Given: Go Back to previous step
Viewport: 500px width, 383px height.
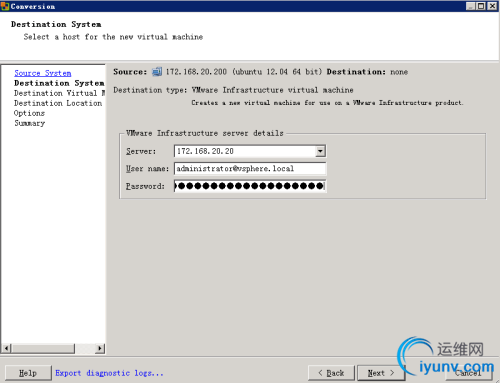Looking at the screenshot, I should (x=331, y=373).
